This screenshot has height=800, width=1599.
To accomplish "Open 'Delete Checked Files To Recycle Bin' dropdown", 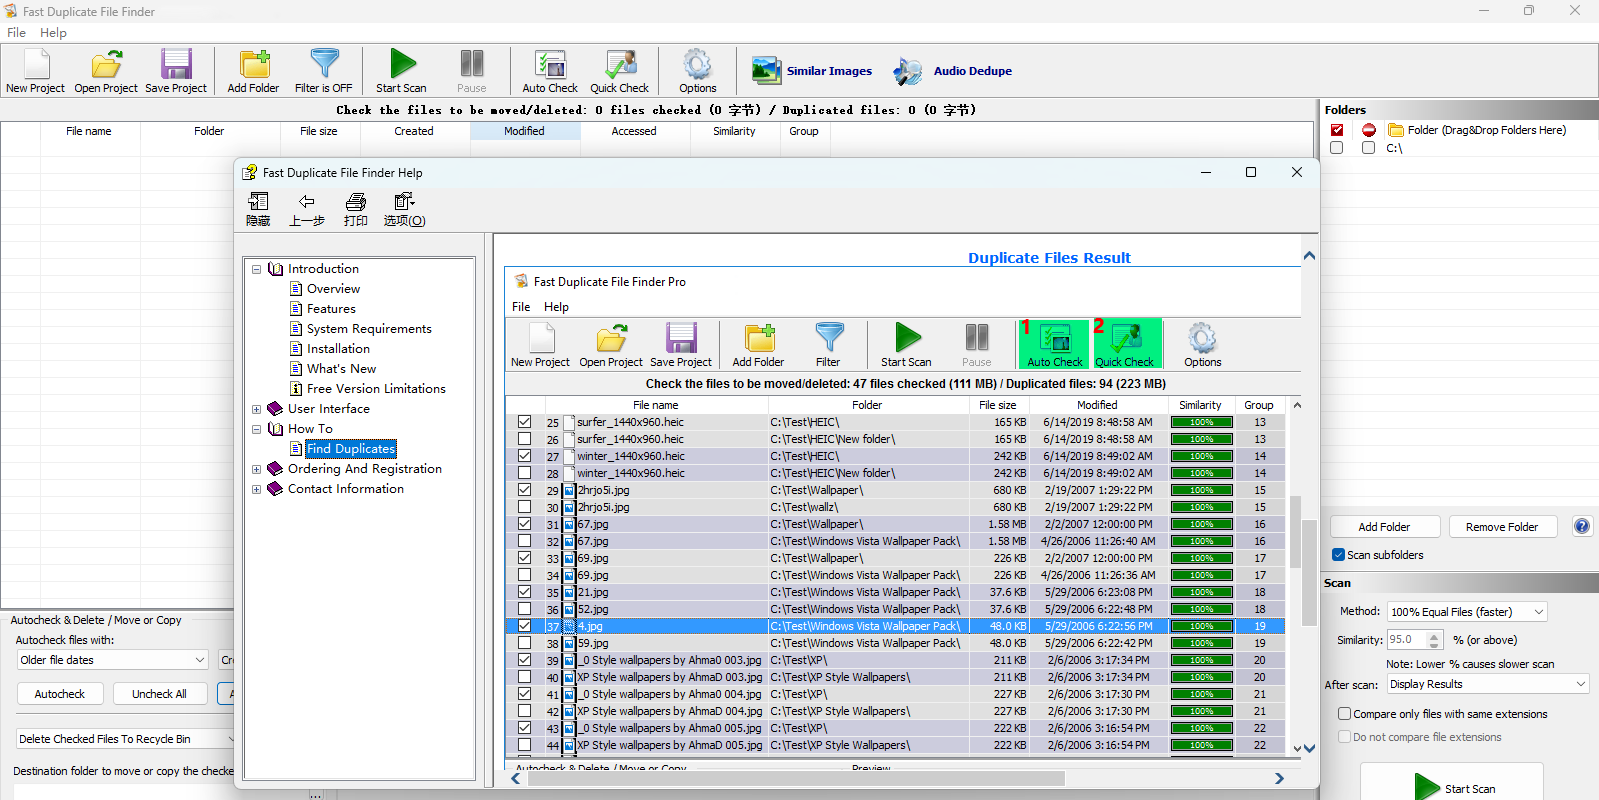I will click(125, 739).
